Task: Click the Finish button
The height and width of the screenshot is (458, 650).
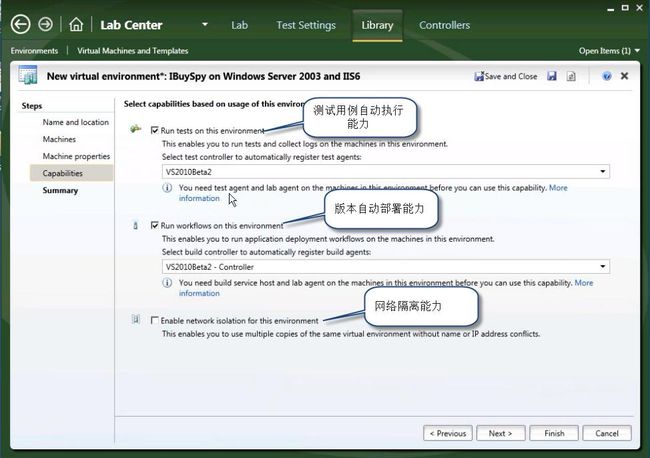Action: (554, 433)
